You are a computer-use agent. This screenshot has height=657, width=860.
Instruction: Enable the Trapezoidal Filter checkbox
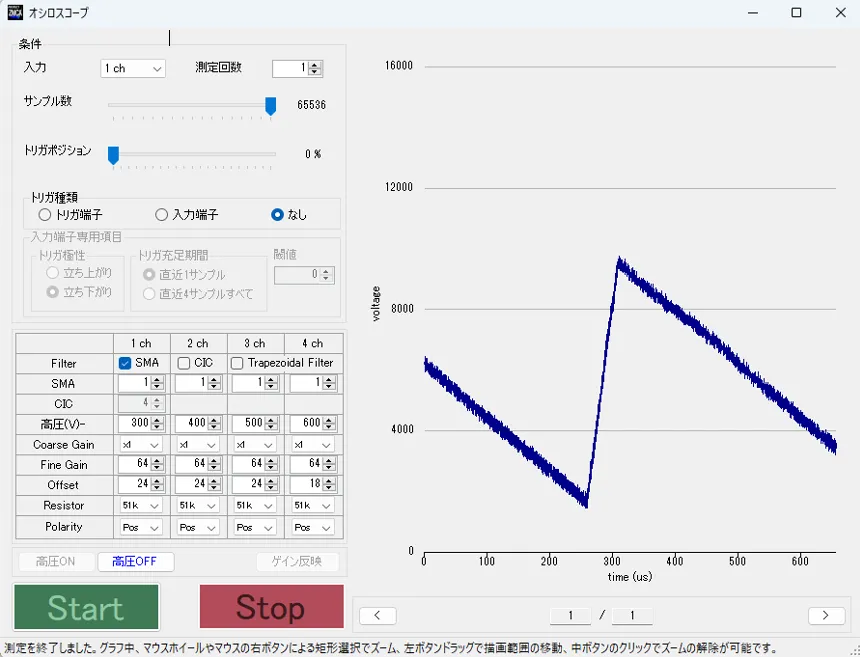[x=237, y=363]
